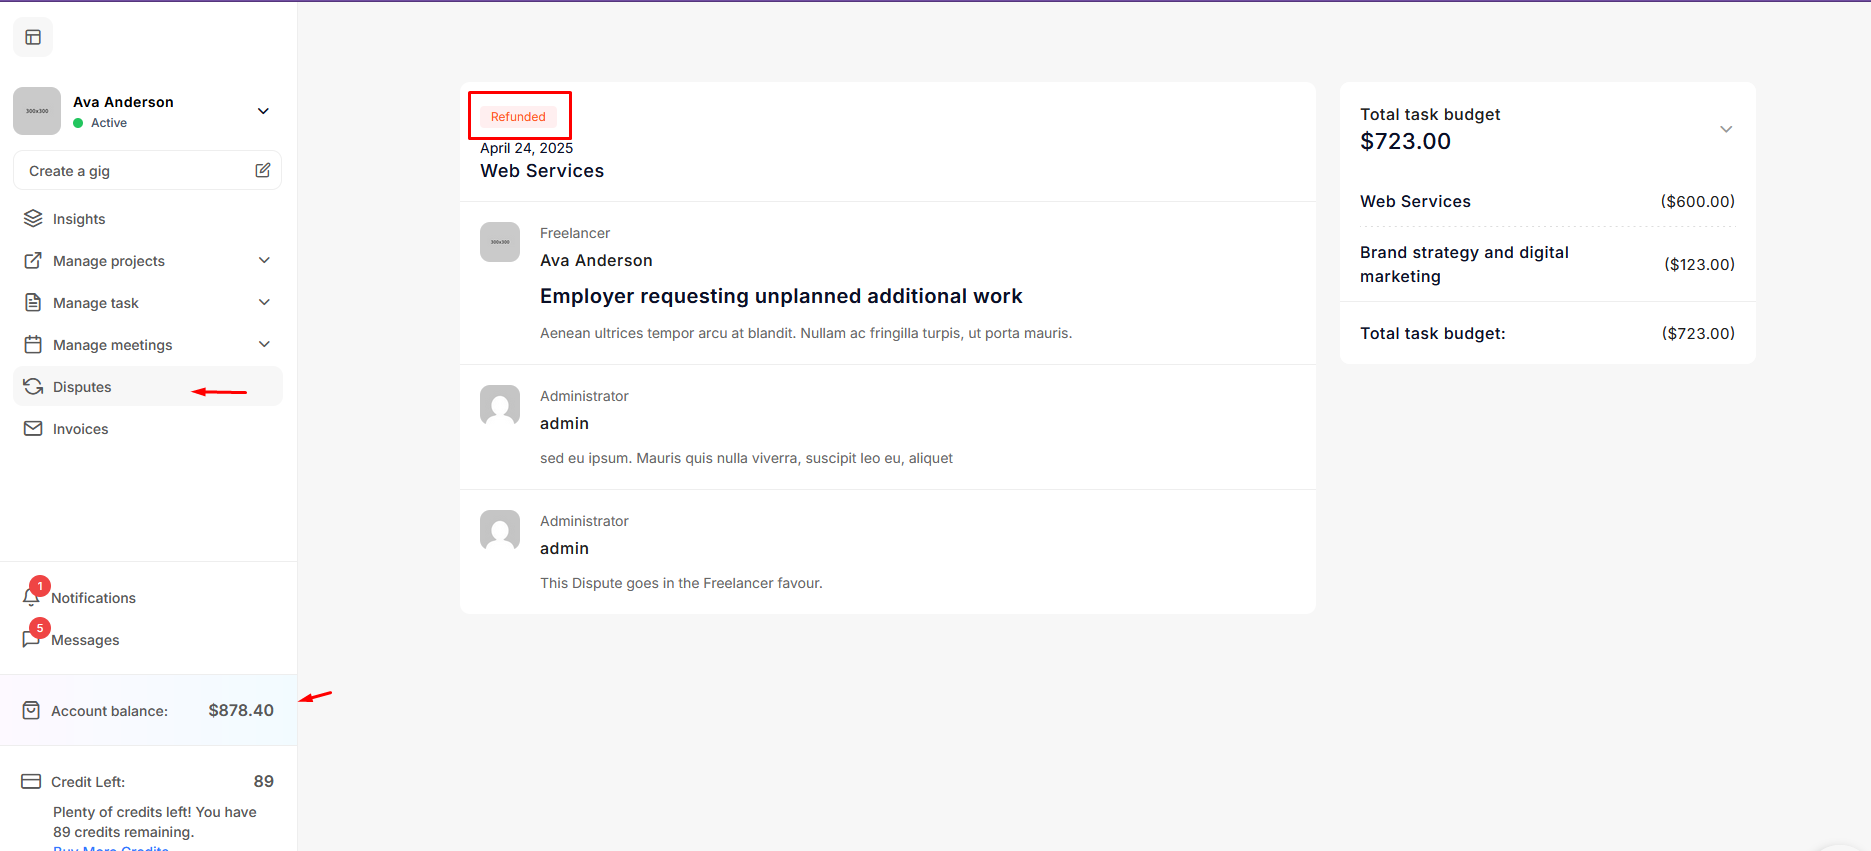Click the Invoices envelope icon
1871x851 pixels.
point(33,429)
